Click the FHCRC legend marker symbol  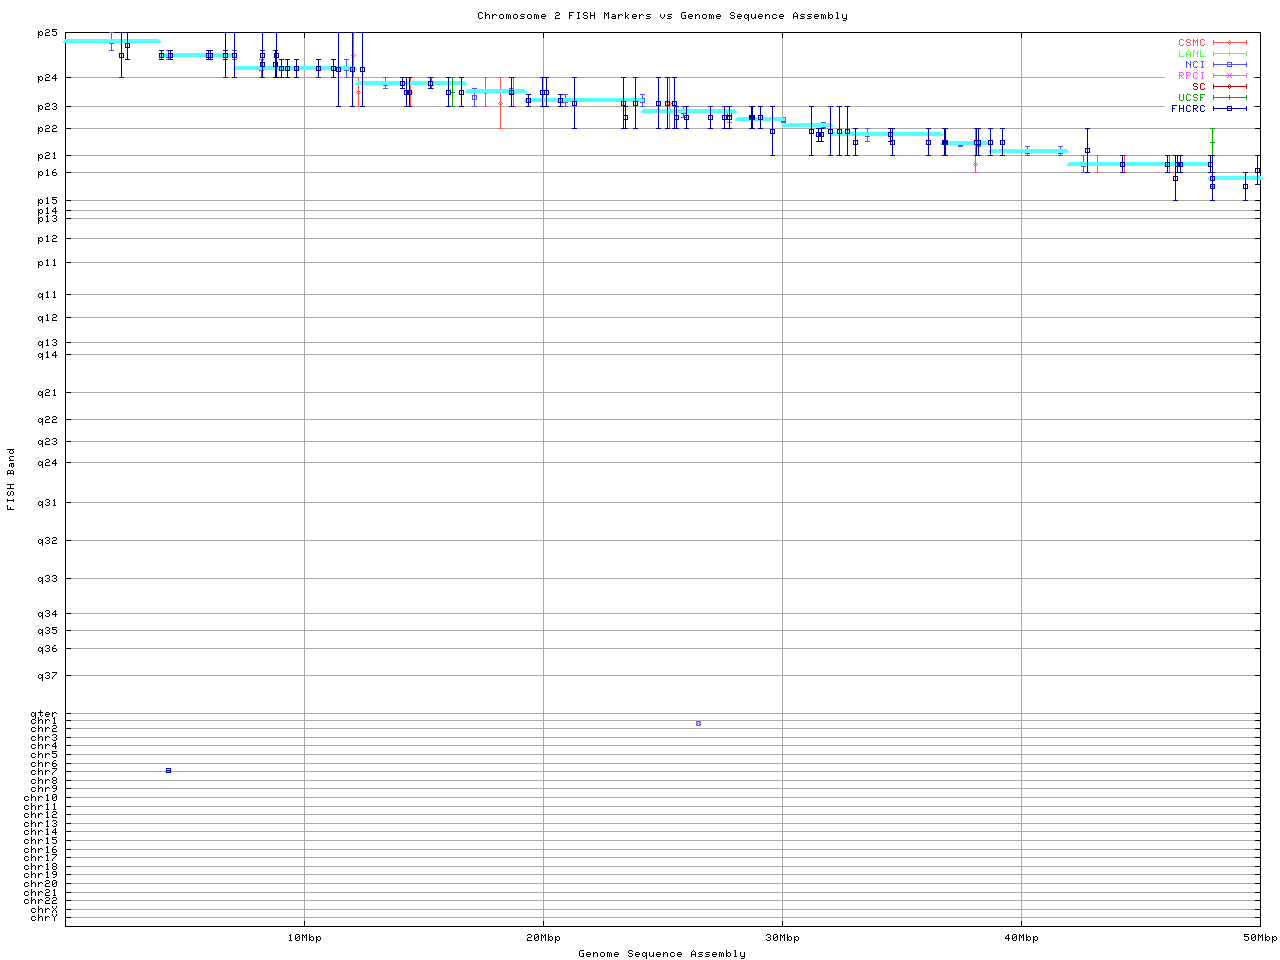click(1229, 109)
